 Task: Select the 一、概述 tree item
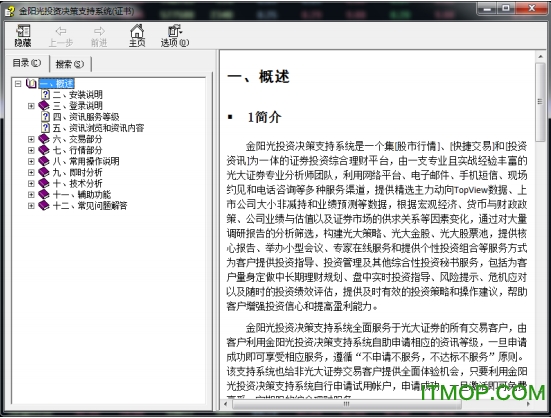(x=57, y=84)
